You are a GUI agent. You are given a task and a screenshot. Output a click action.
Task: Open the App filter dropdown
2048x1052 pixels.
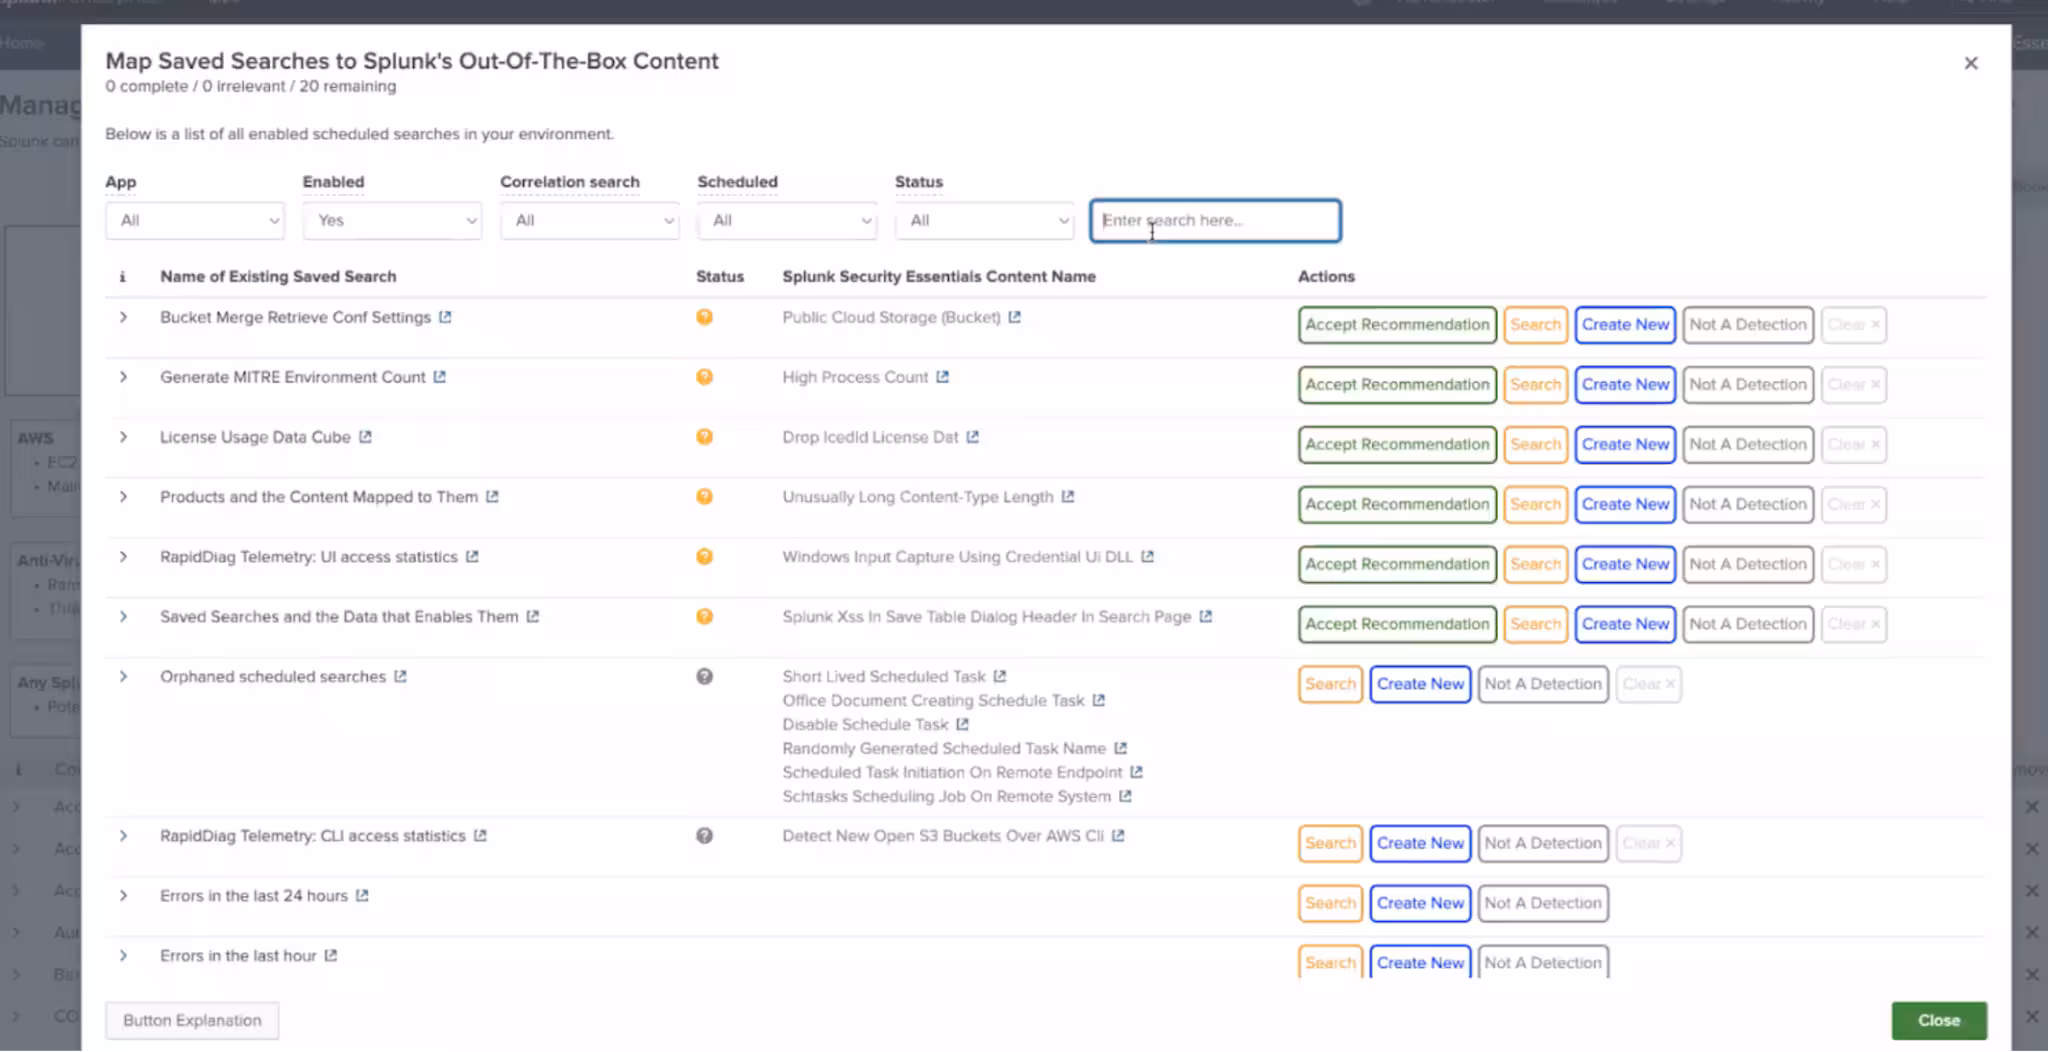tap(195, 221)
